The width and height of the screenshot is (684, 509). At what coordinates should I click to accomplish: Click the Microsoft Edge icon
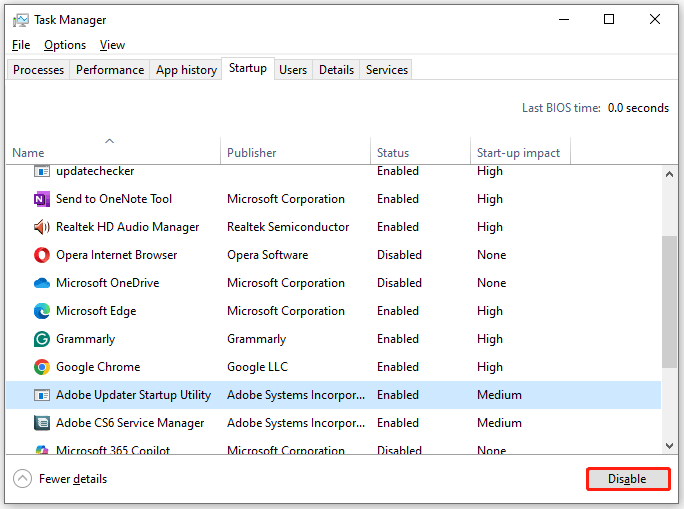pyautogui.click(x=42, y=311)
